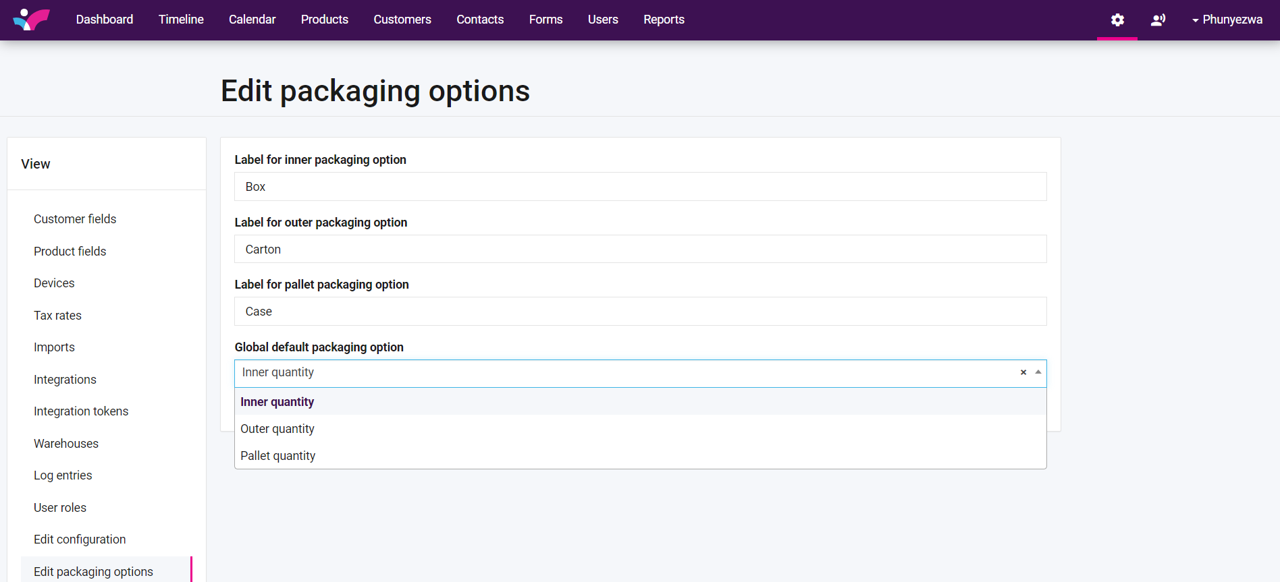Select Outer quantity option
Image resolution: width=1280 pixels, height=582 pixels.
click(278, 429)
